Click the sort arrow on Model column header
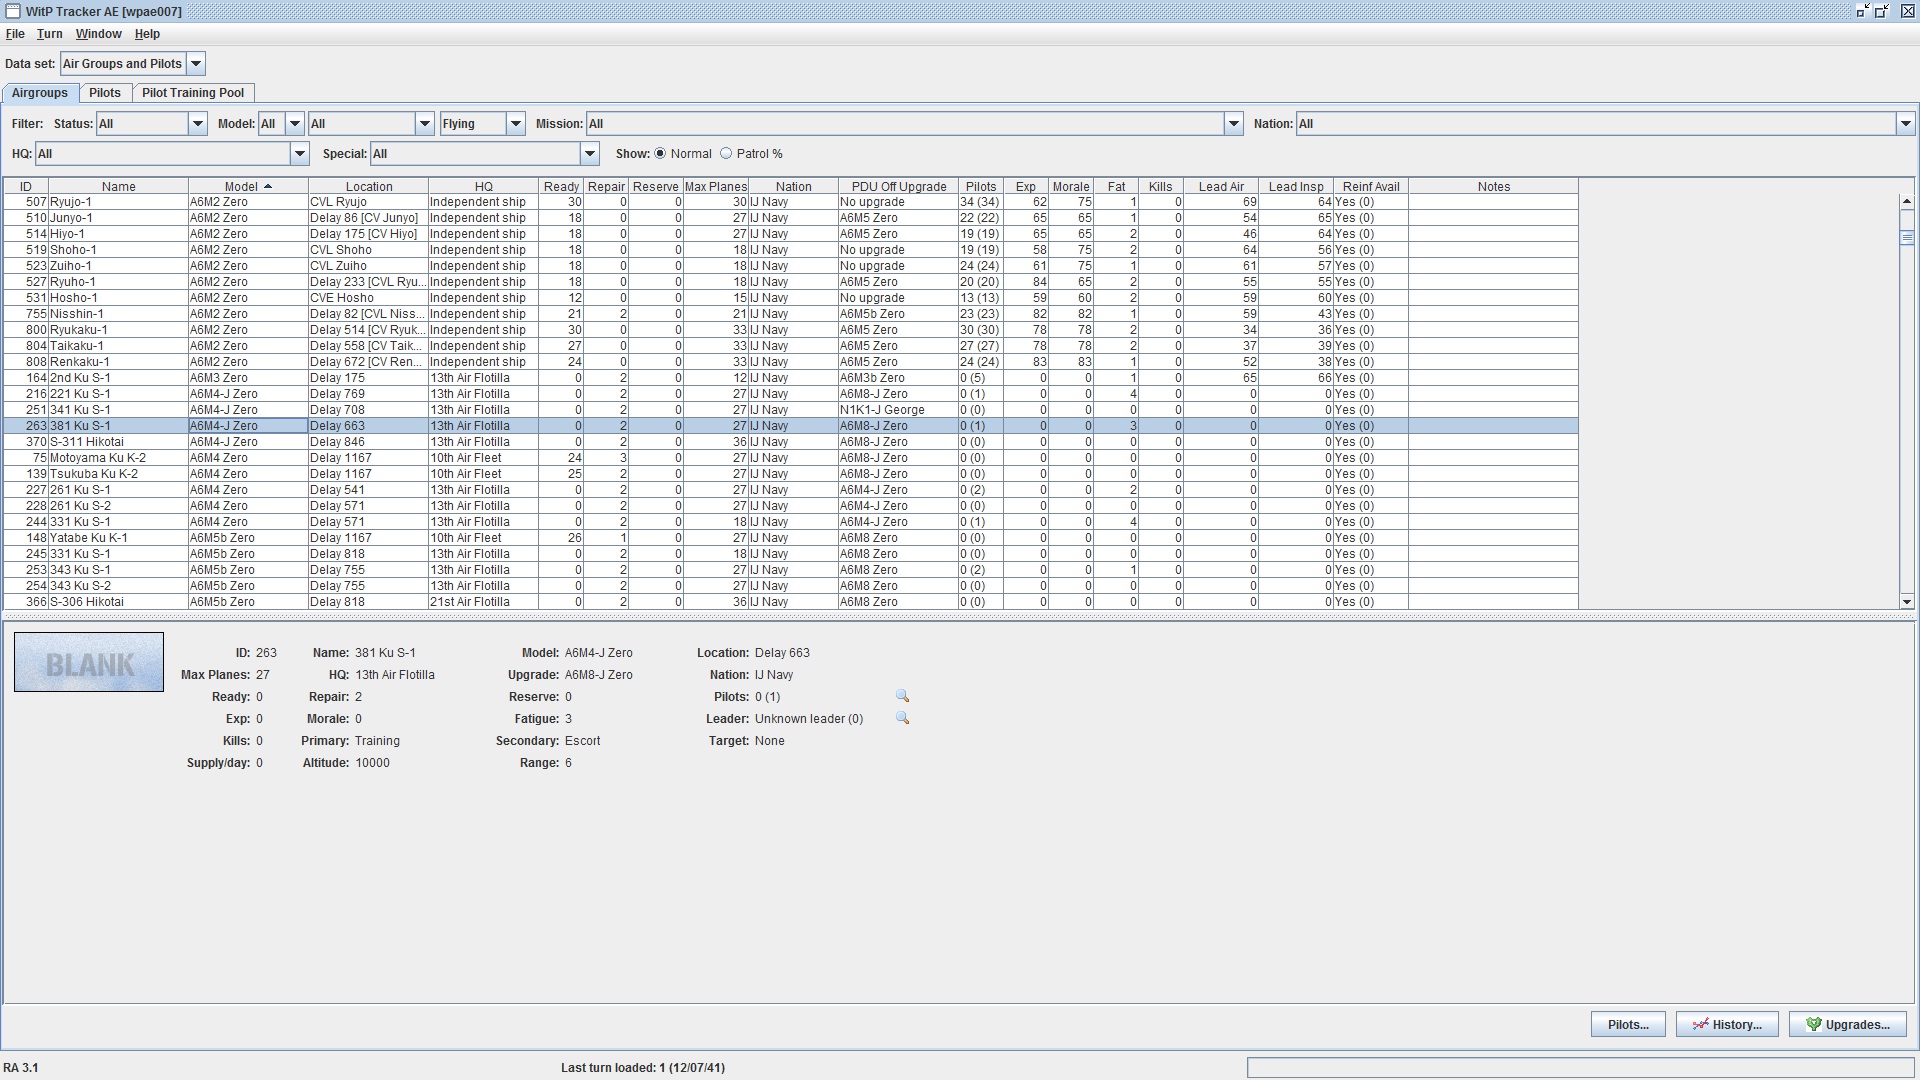This screenshot has height=1080, width=1920. pos(268,186)
